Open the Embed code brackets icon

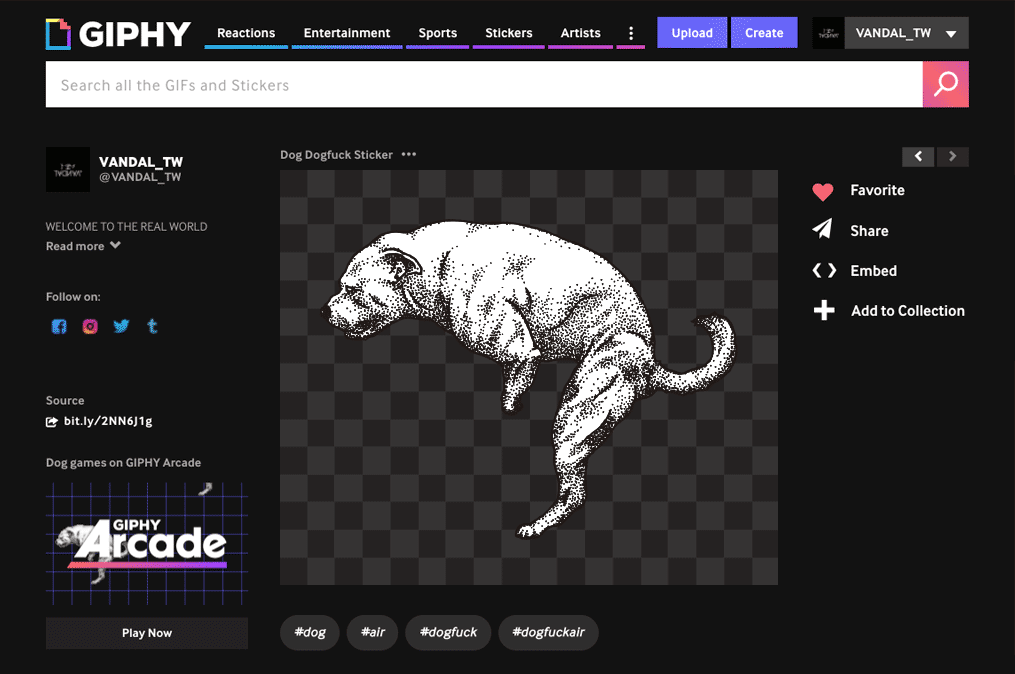pos(823,271)
